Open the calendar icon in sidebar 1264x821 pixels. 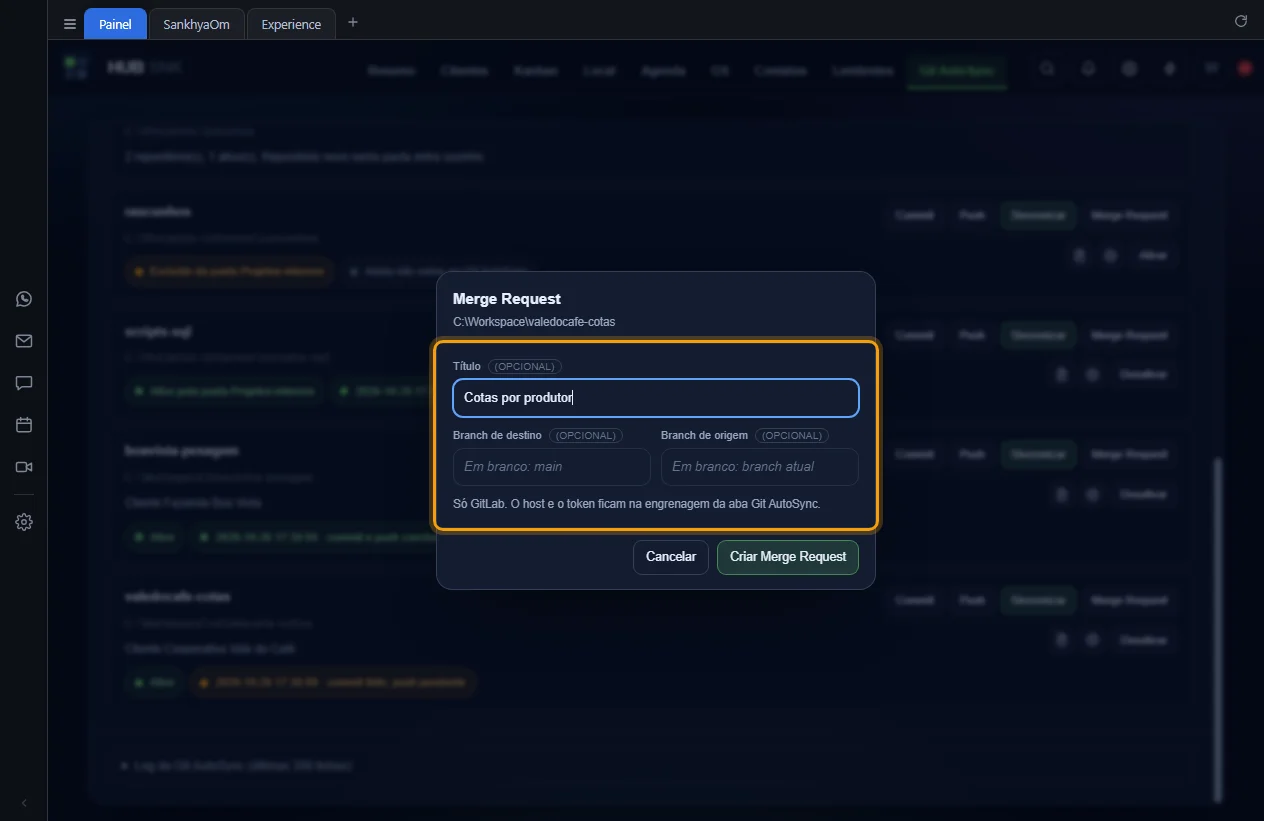(24, 425)
